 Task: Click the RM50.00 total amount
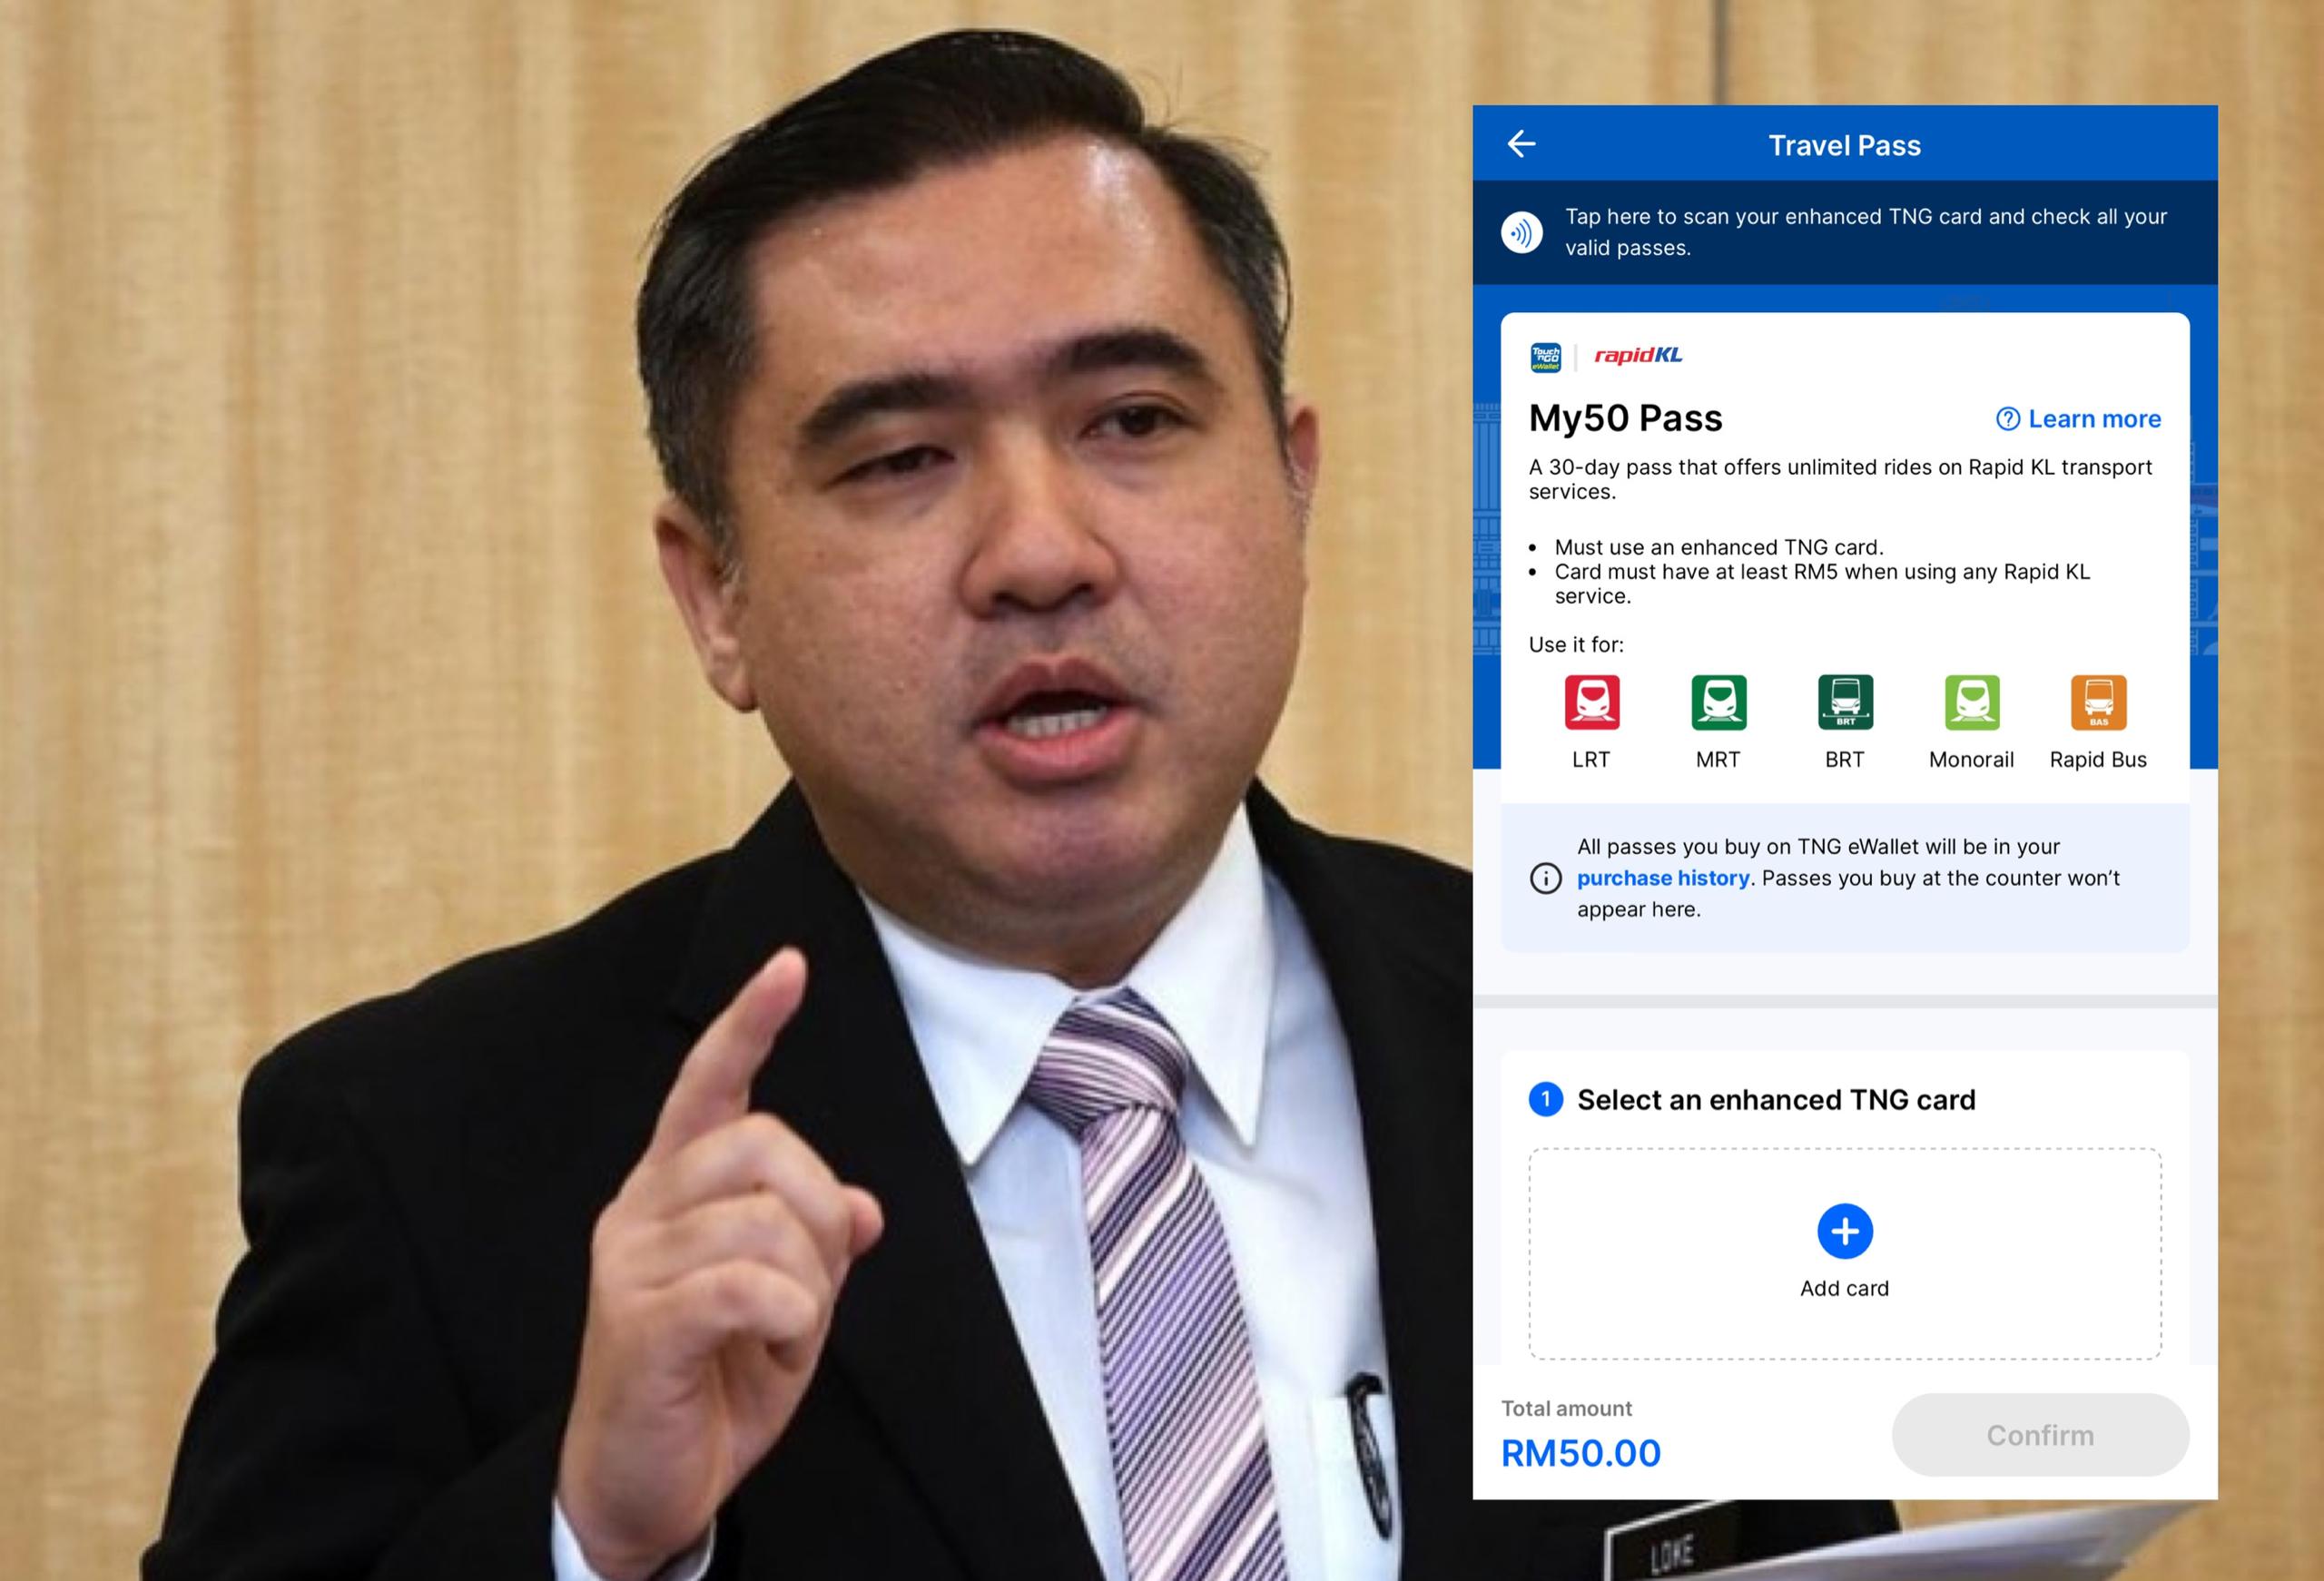1581,1453
